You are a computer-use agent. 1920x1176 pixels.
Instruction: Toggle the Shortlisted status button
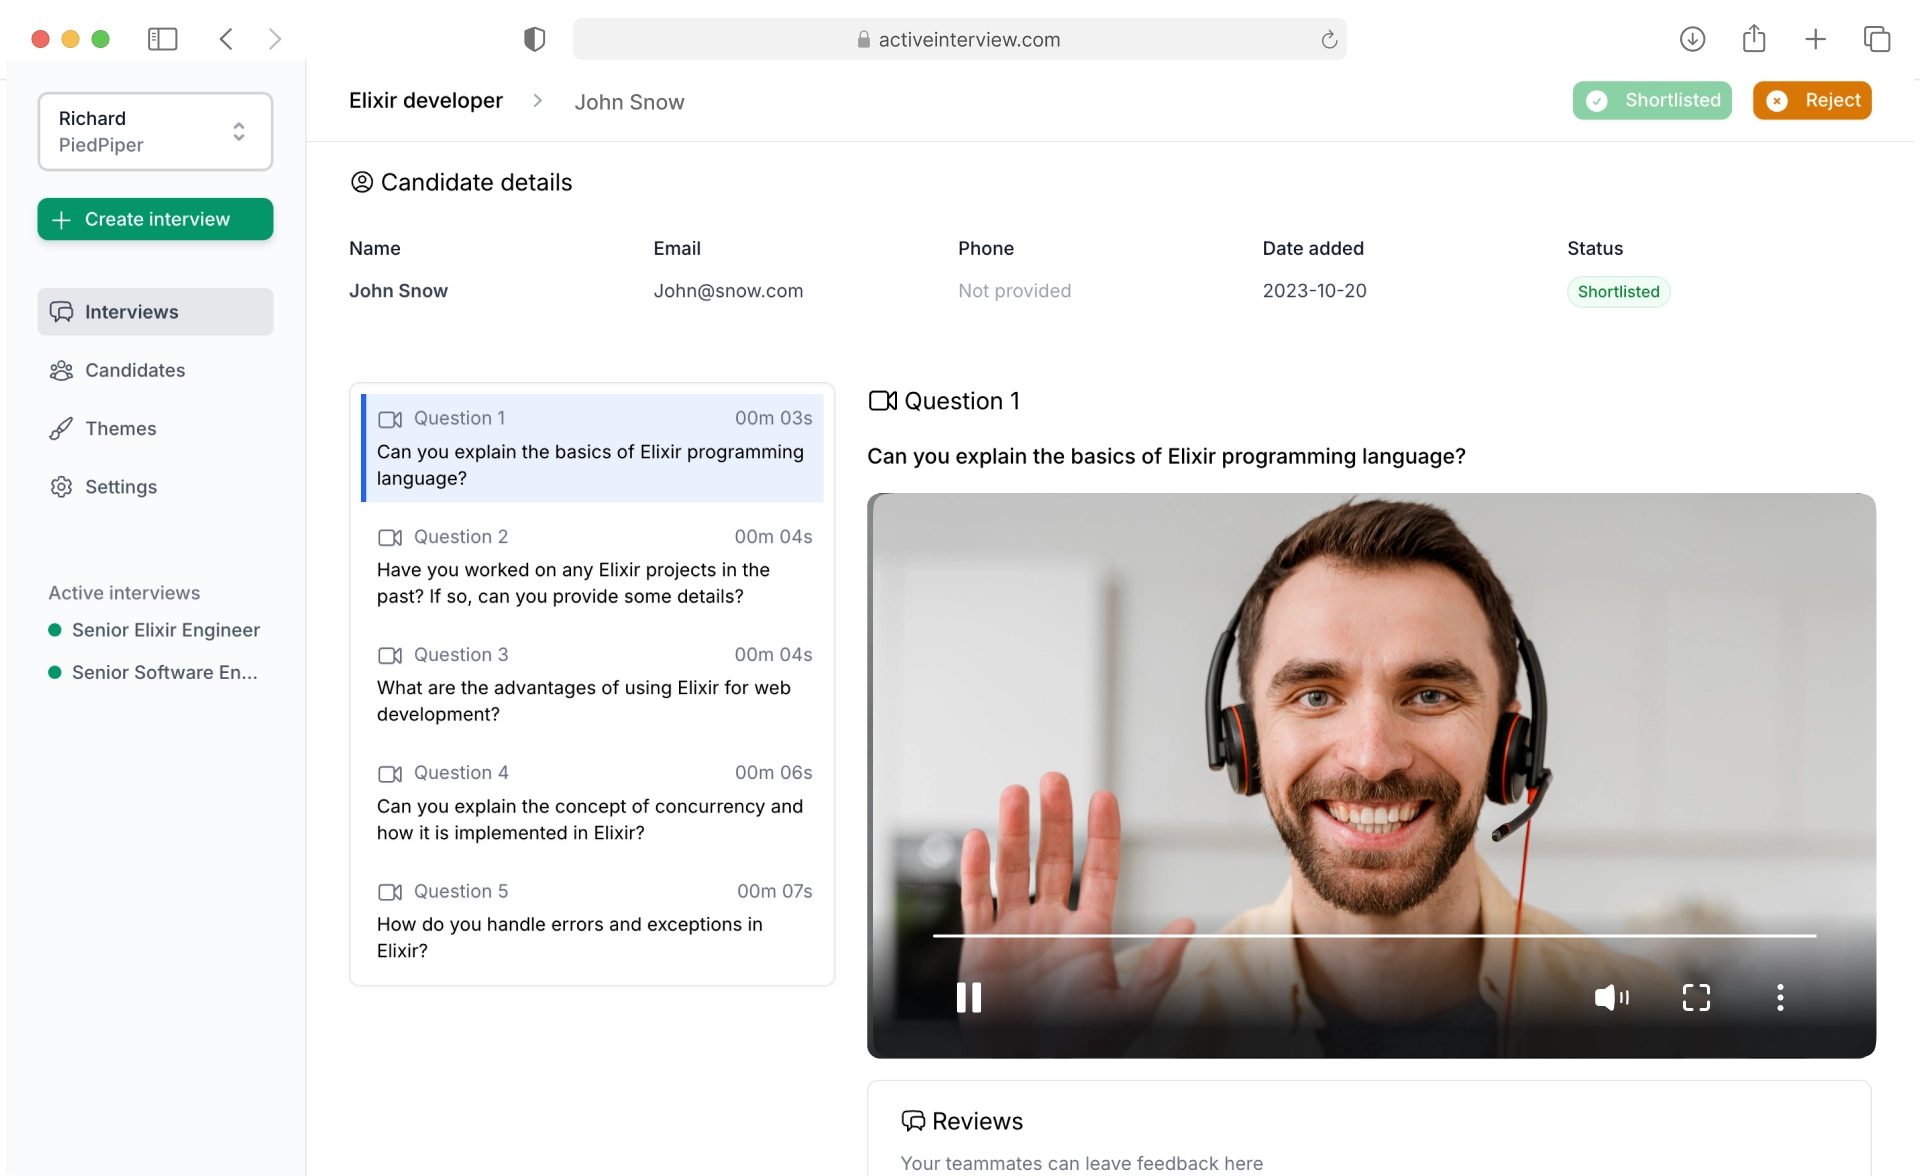click(x=1653, y=100)
